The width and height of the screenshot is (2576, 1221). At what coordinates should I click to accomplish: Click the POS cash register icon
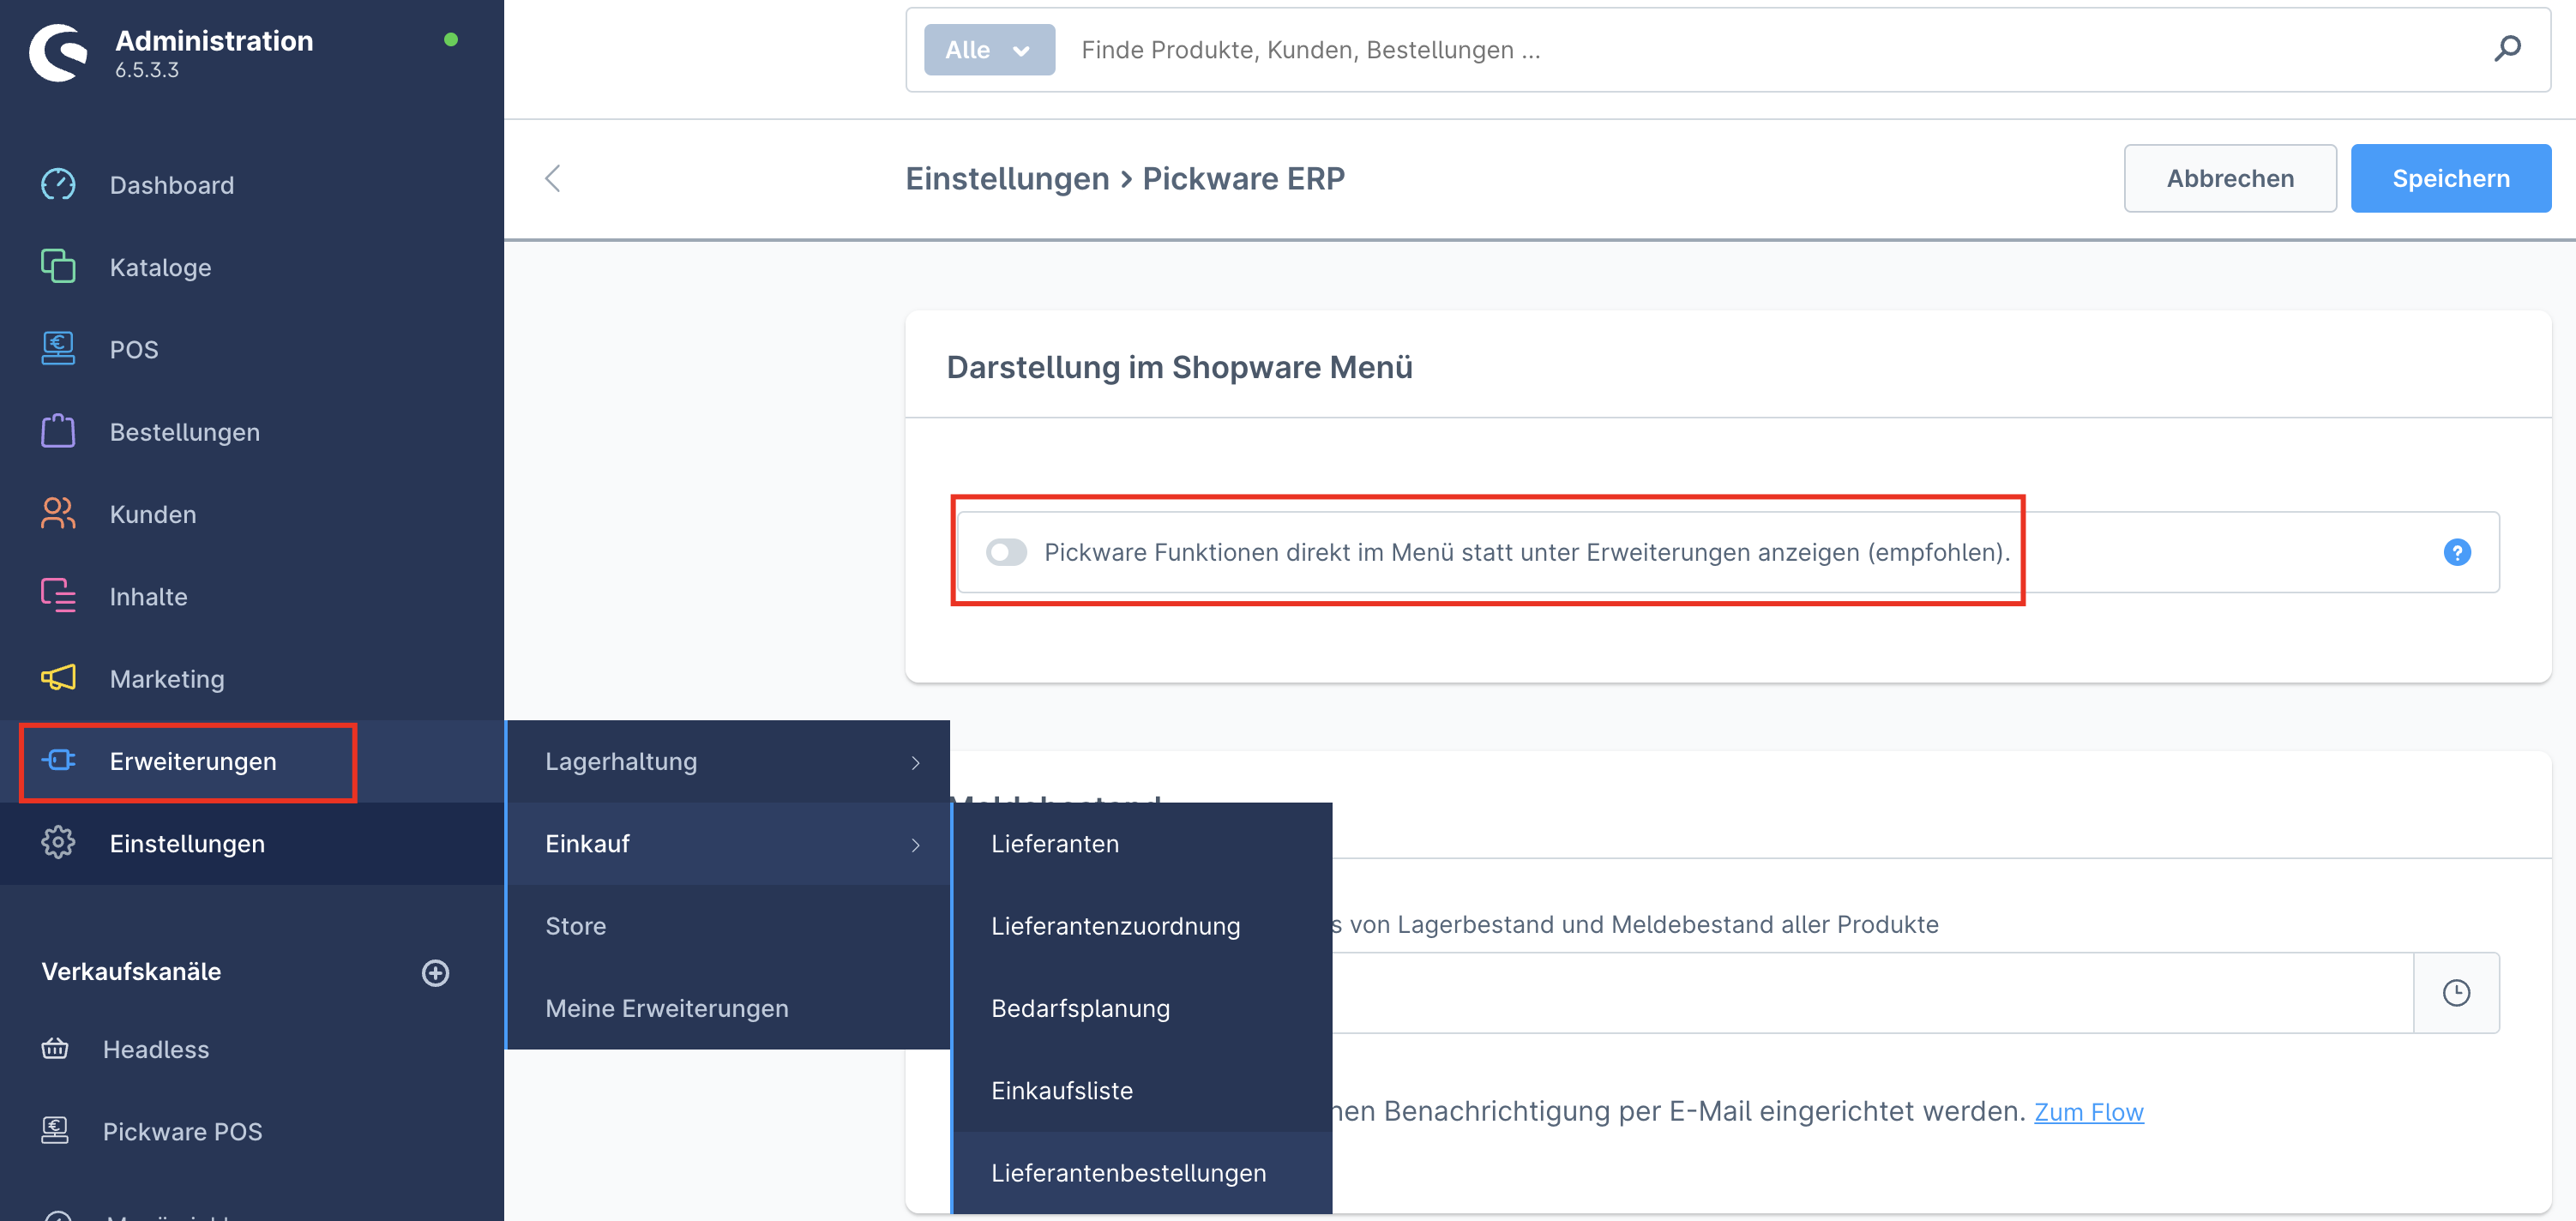(58, 349)
